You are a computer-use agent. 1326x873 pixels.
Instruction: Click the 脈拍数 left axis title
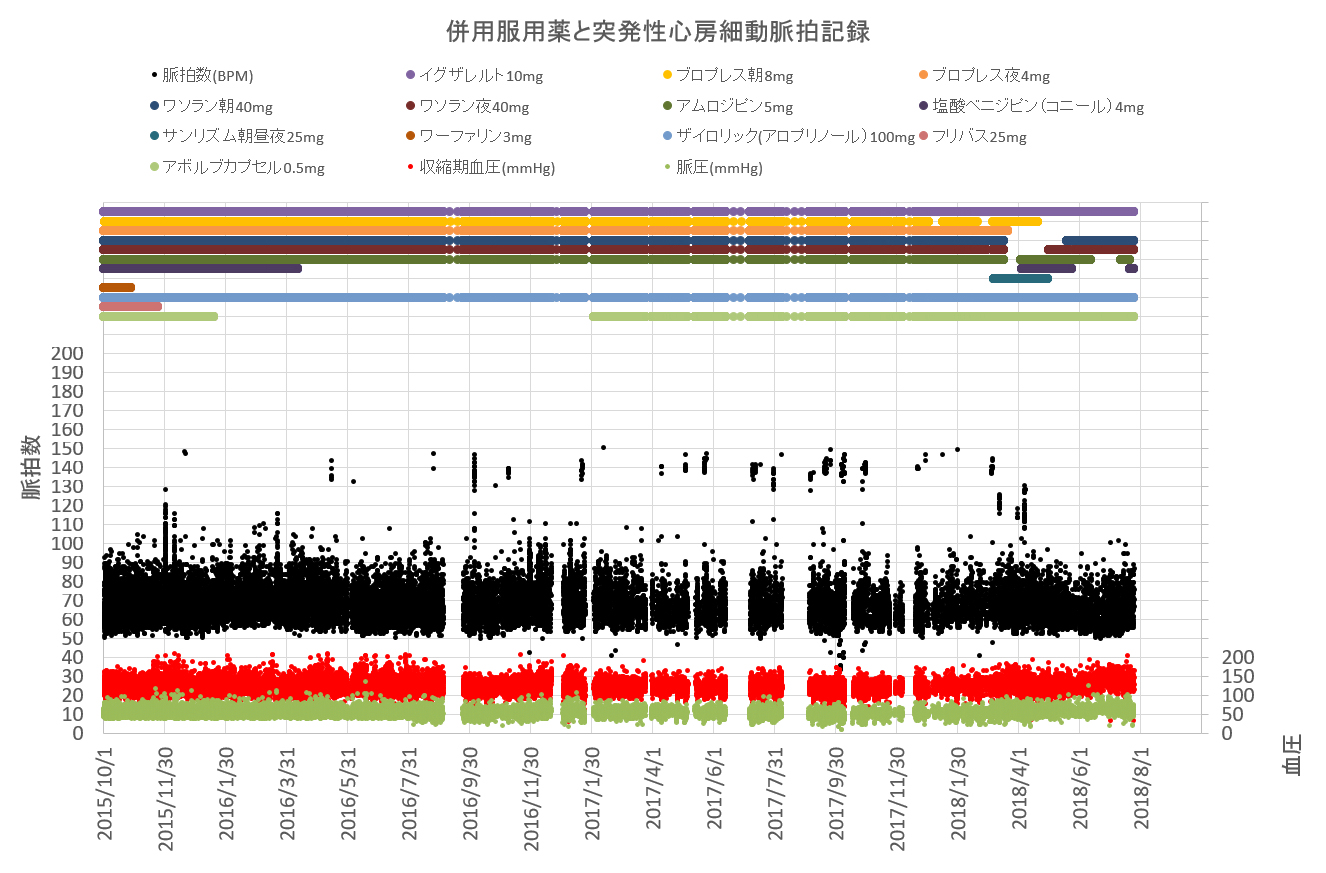[x=31, y=467]
